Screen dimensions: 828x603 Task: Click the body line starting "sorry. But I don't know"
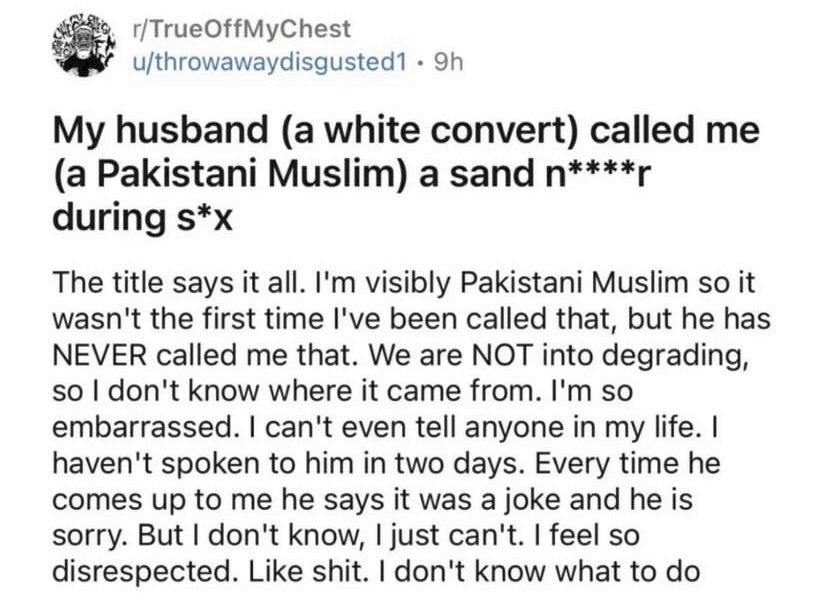[346, 536]
